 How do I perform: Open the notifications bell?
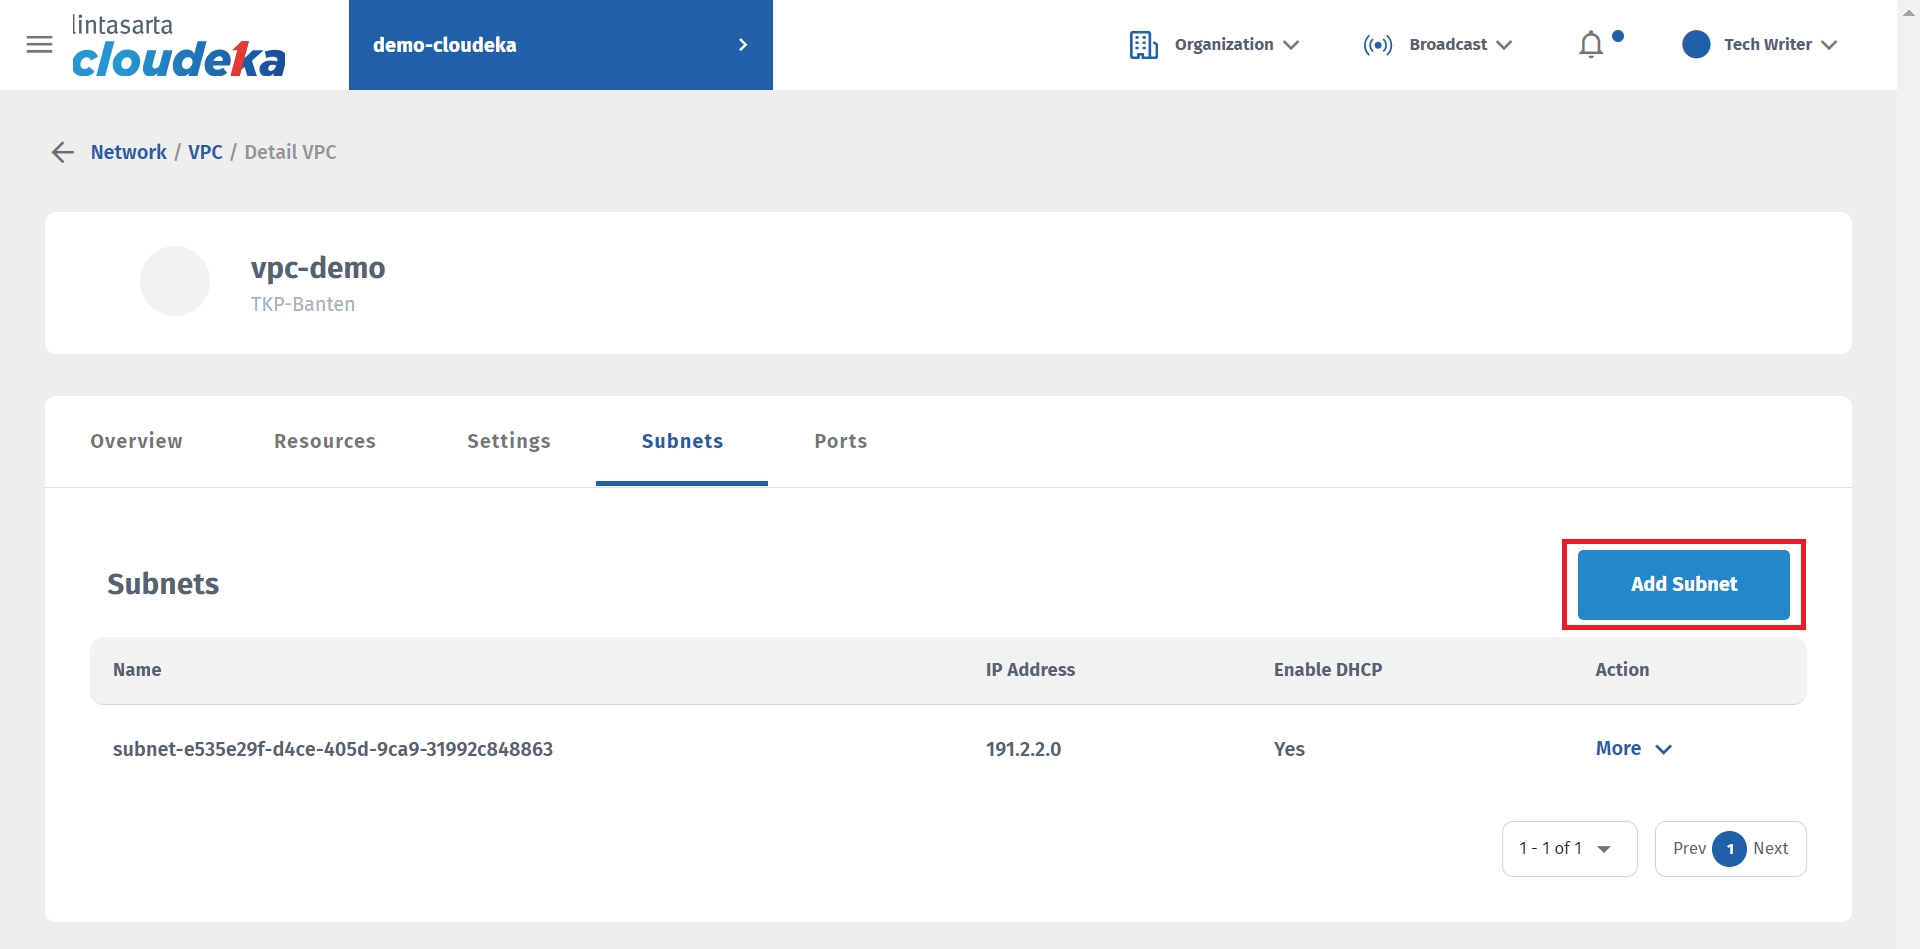pyautogui.click(x=1591, y=45)
